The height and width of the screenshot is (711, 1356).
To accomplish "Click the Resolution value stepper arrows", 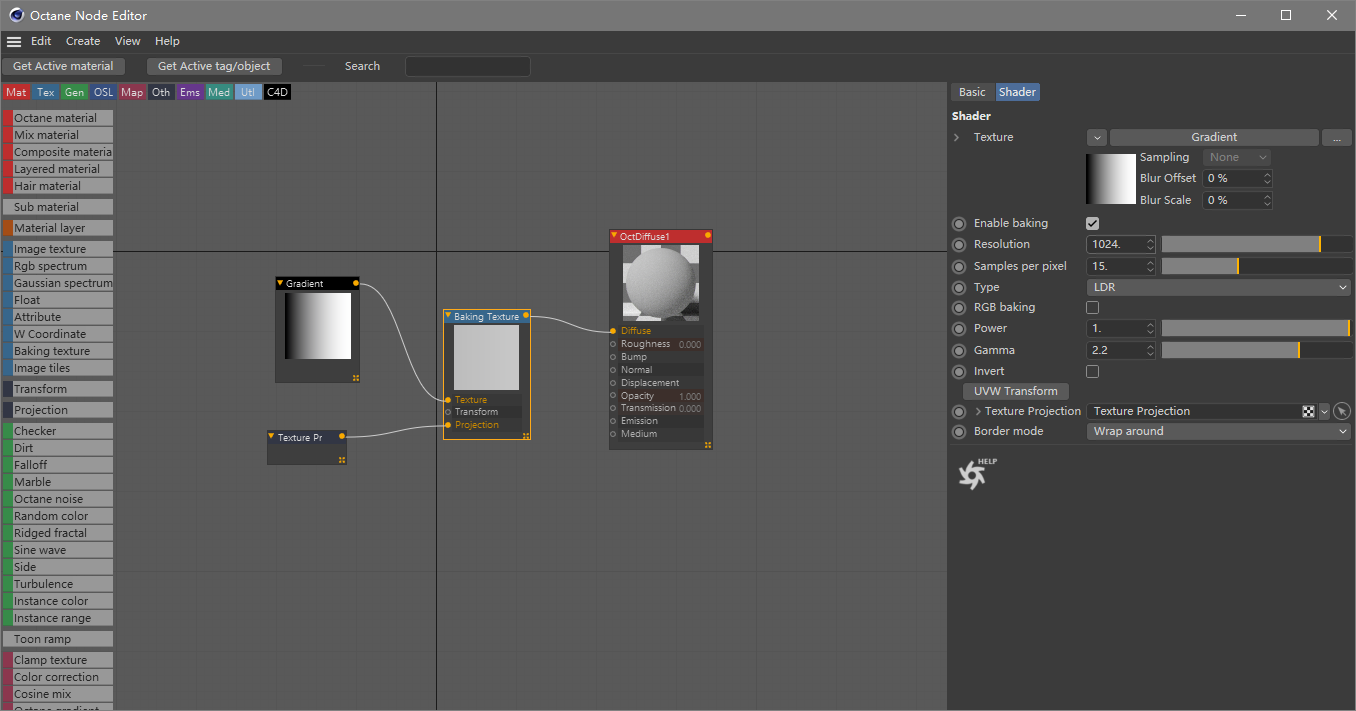I will point(1150,244).
